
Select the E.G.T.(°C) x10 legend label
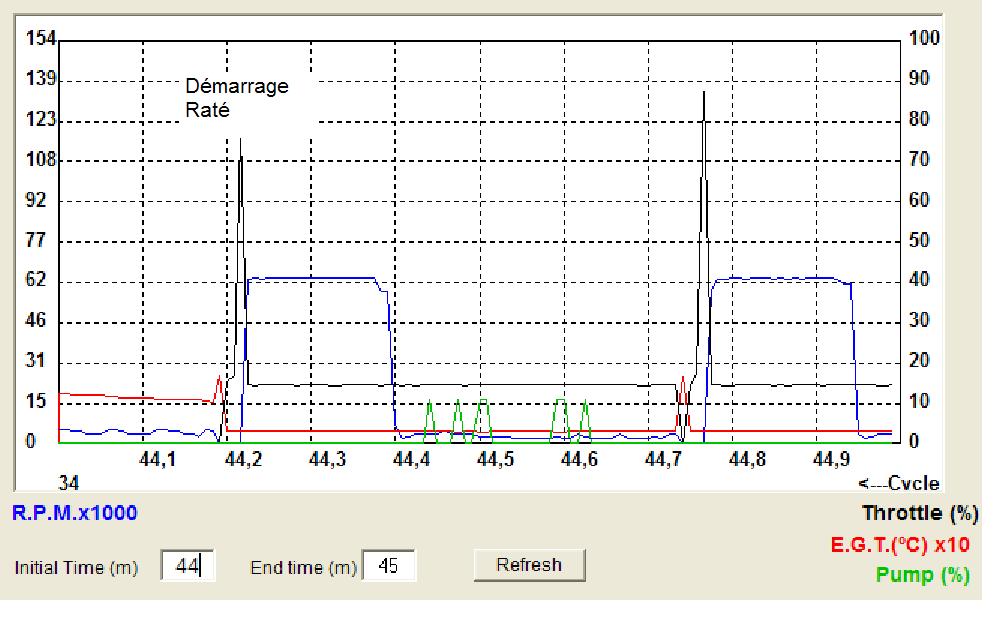913,546
